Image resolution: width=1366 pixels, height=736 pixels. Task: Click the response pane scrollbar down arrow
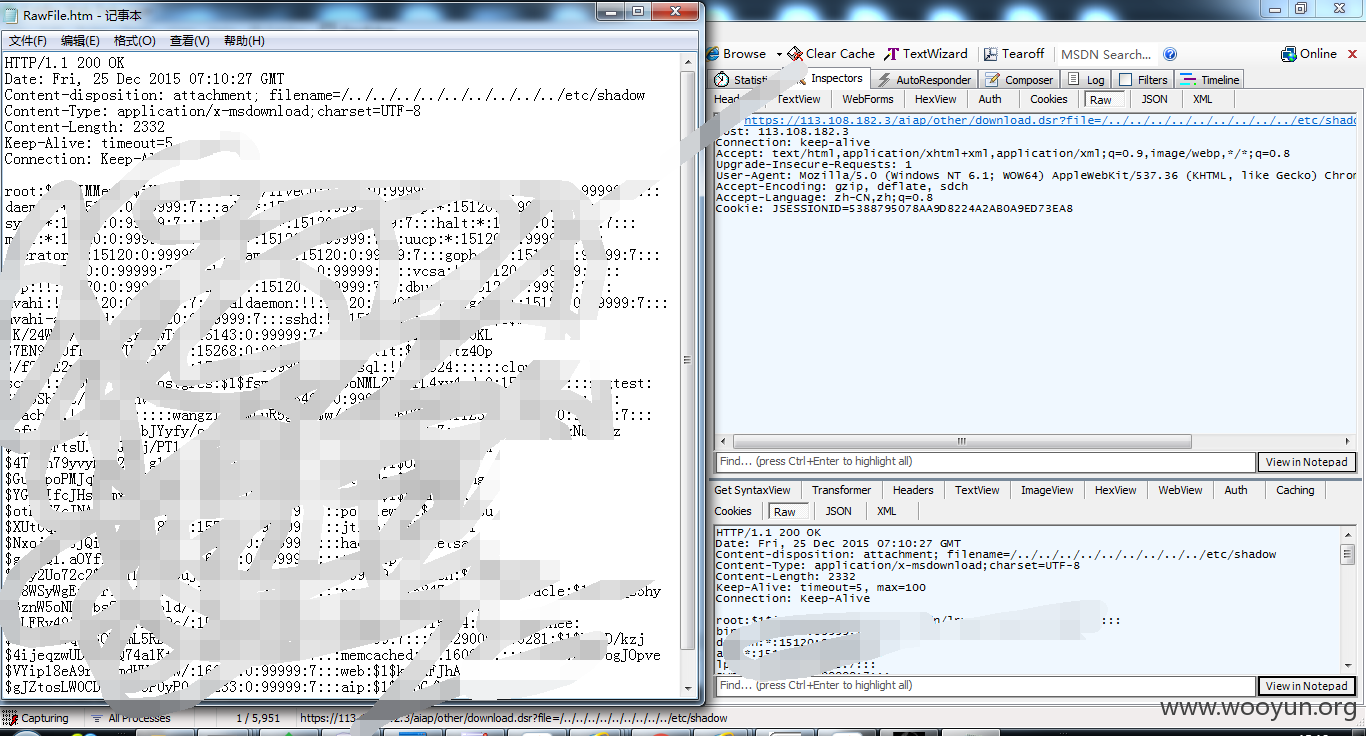(1347, 667)
